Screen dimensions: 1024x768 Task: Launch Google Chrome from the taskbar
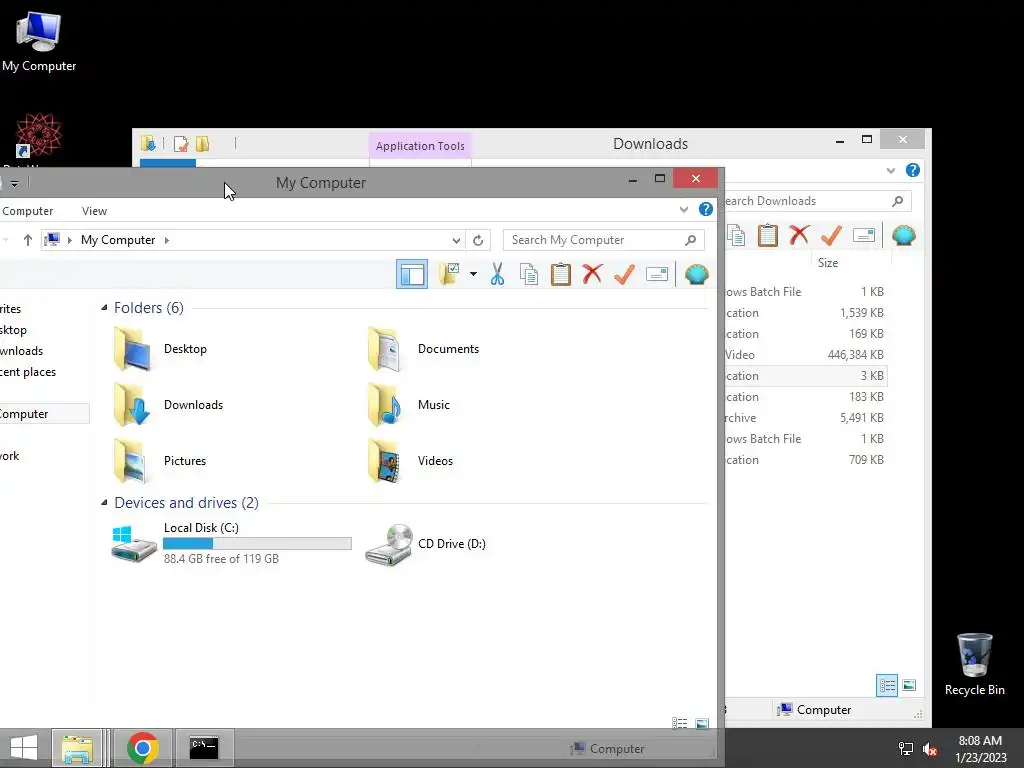click(x=143, y=748)
